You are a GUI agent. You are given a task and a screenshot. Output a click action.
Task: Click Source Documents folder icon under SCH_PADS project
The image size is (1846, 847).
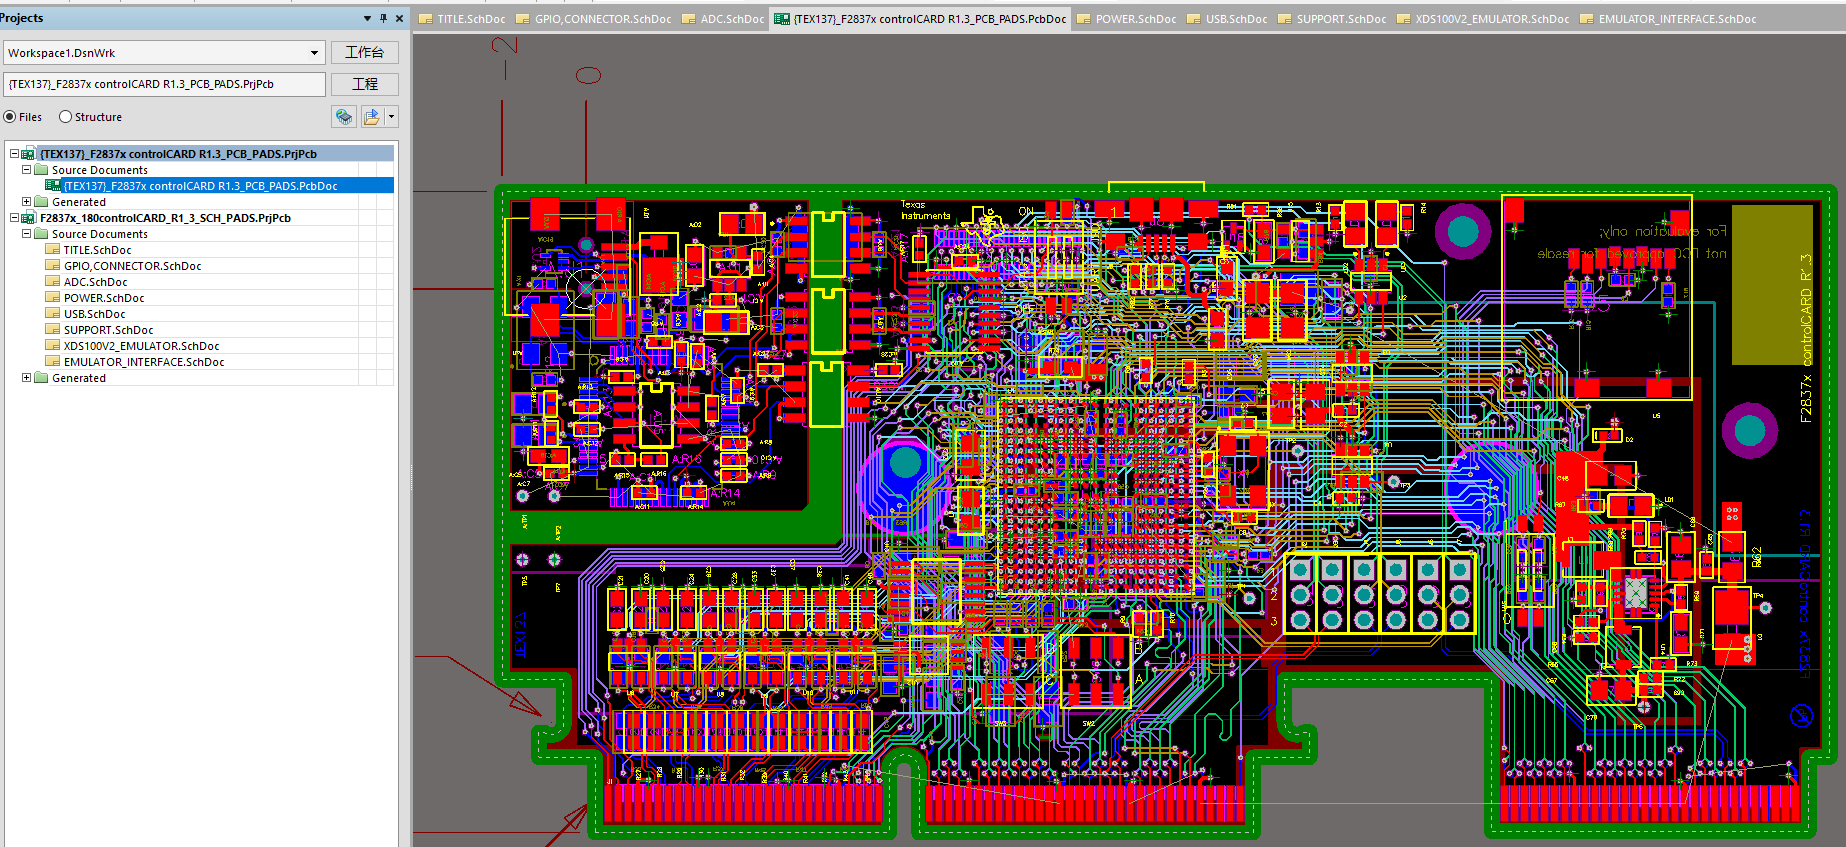click(41, 234)
